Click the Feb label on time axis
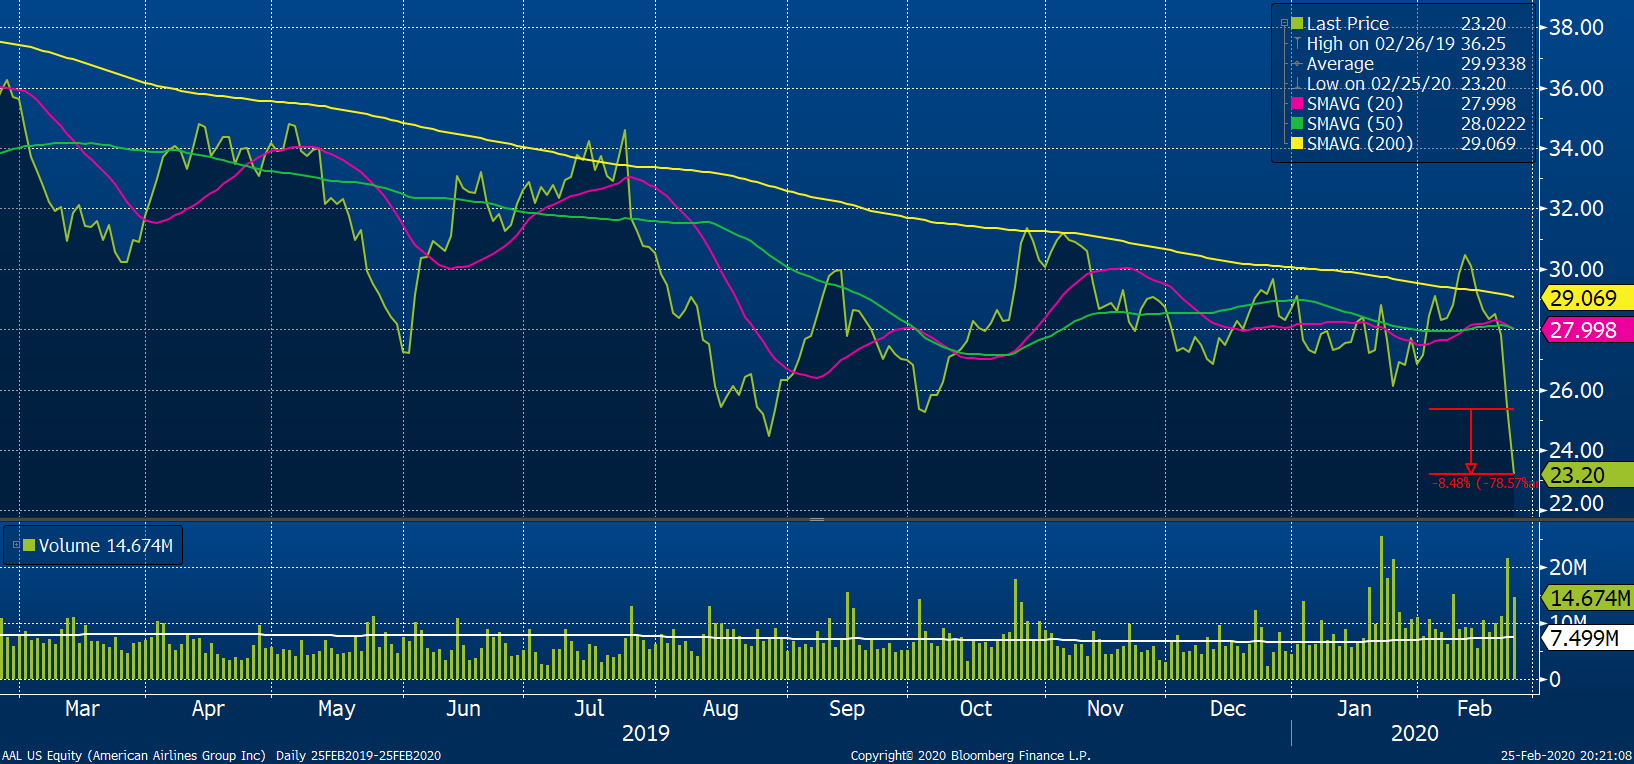Image resolution: width=1634 pixels, height=764 pixels. click(1474, 708)
